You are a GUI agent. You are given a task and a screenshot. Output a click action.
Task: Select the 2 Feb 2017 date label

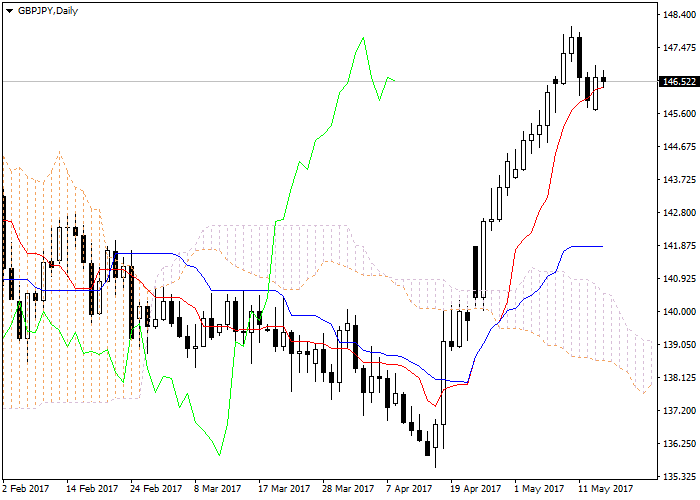(x=25, y=489)
